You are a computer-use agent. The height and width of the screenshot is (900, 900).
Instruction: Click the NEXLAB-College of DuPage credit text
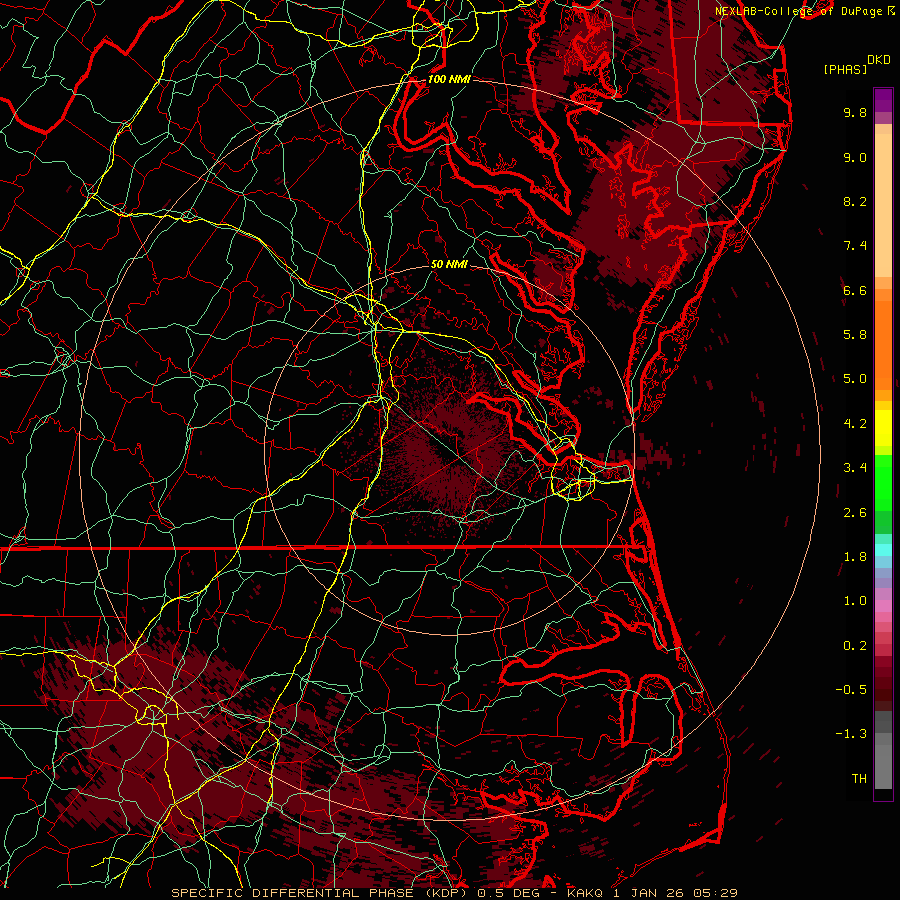[798, 11]
